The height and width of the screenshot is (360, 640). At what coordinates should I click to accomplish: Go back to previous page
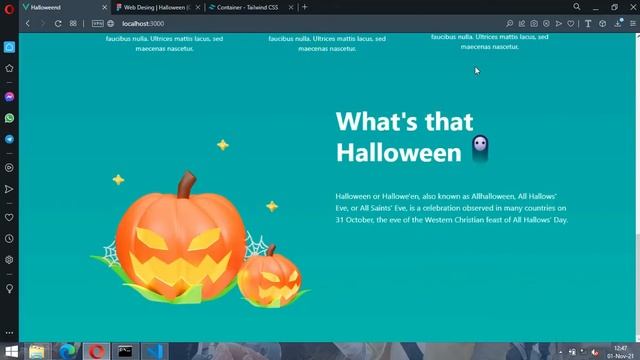[28, 24]
